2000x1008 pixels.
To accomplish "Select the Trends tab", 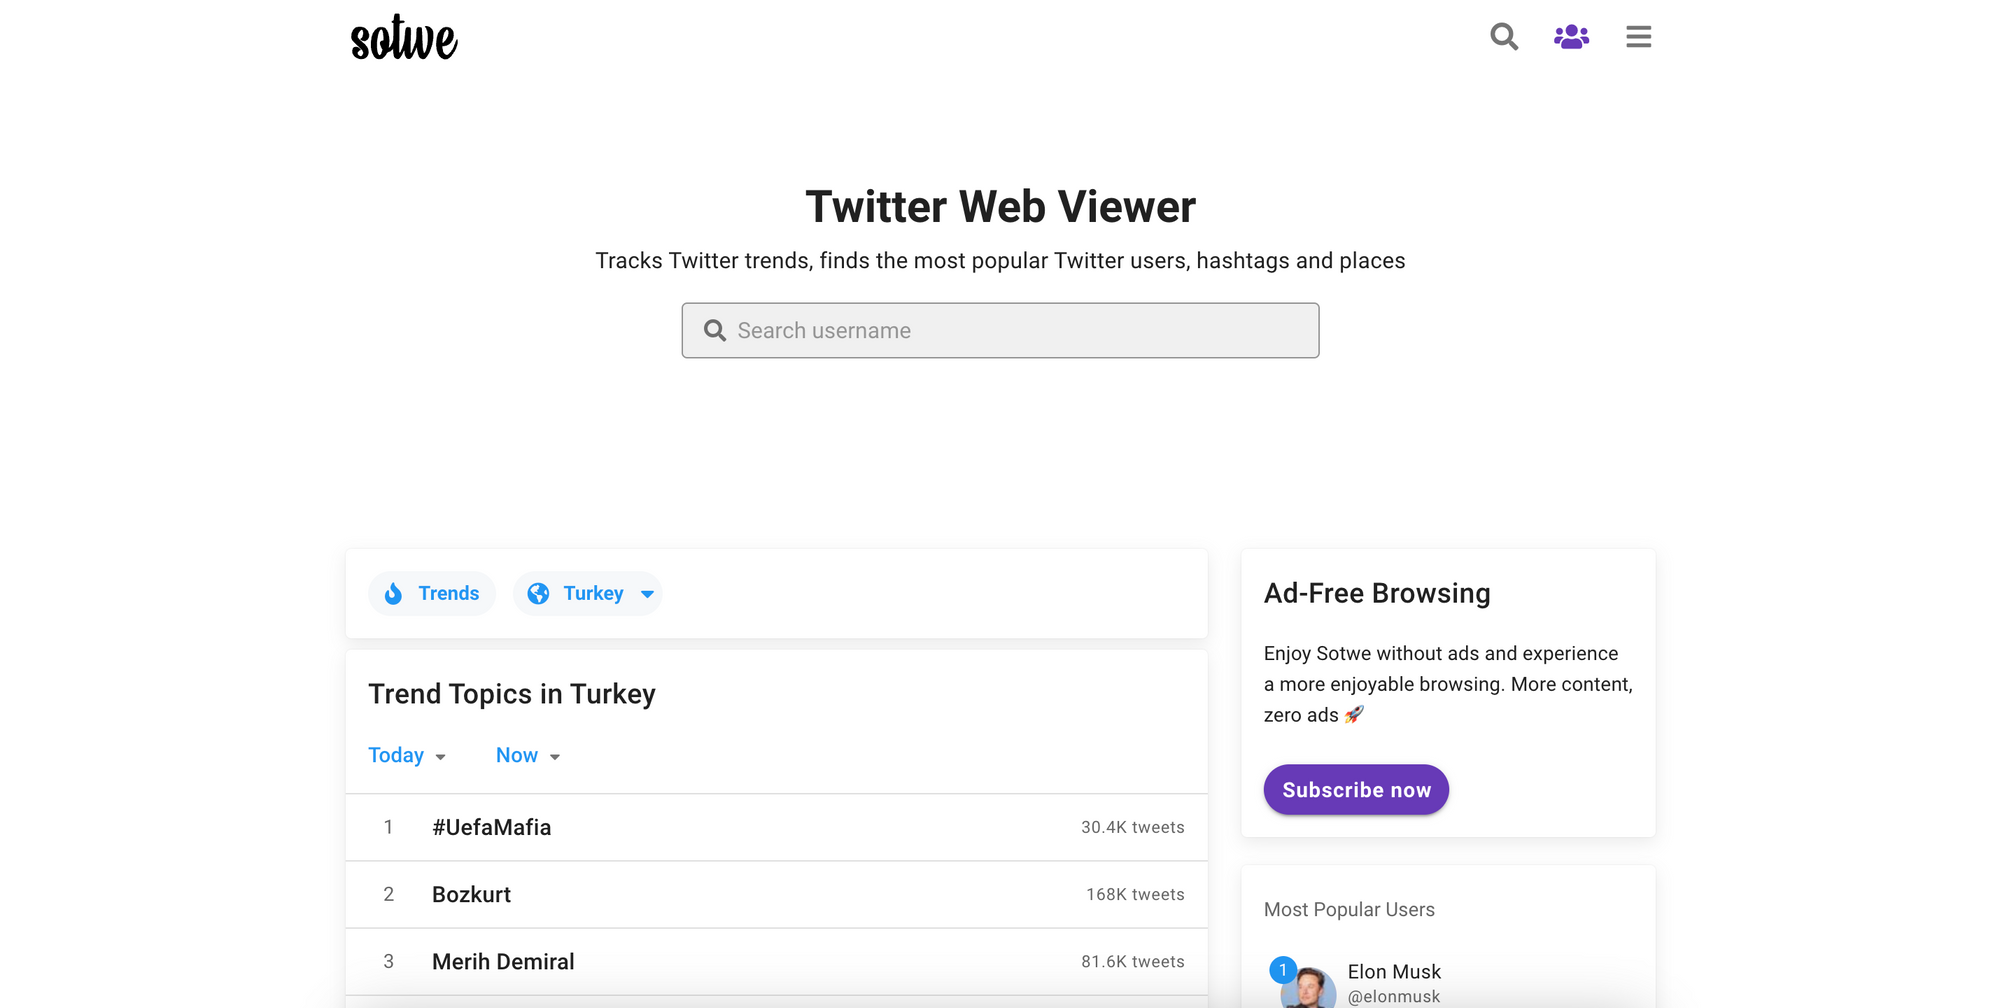I will pyautogui.click(x=432, y=594).
